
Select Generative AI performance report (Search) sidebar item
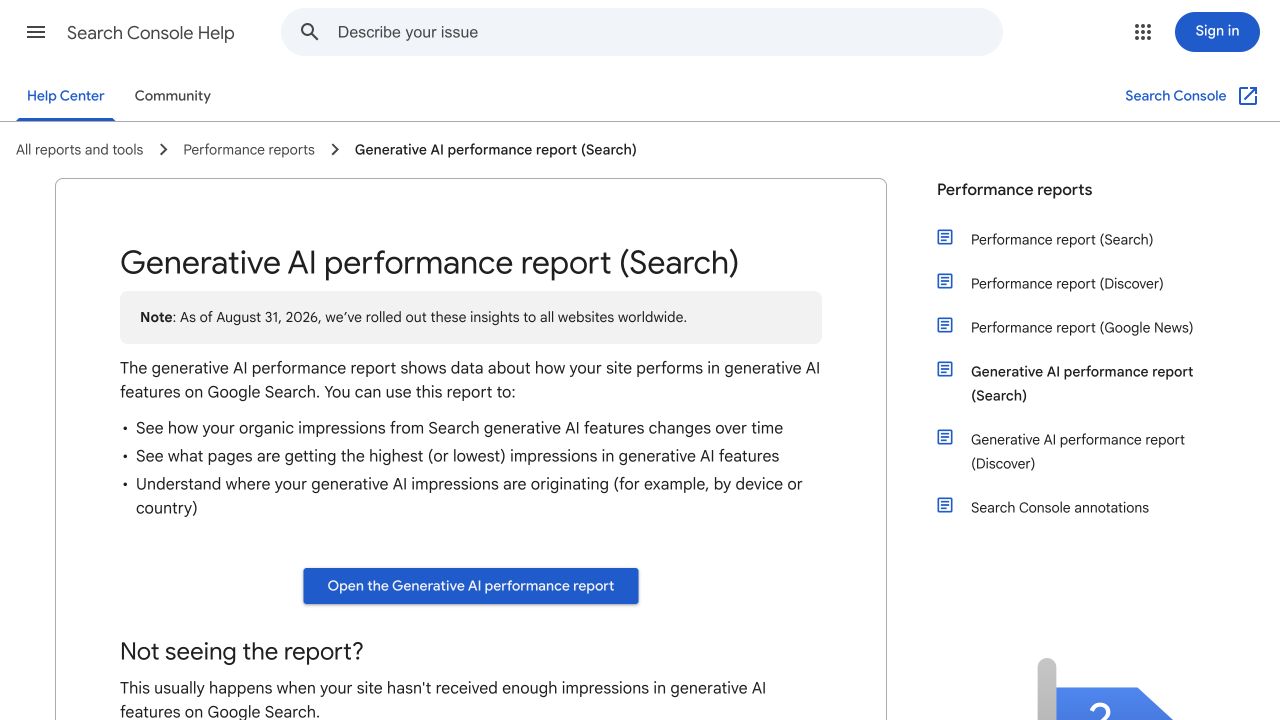[1082, 384]
